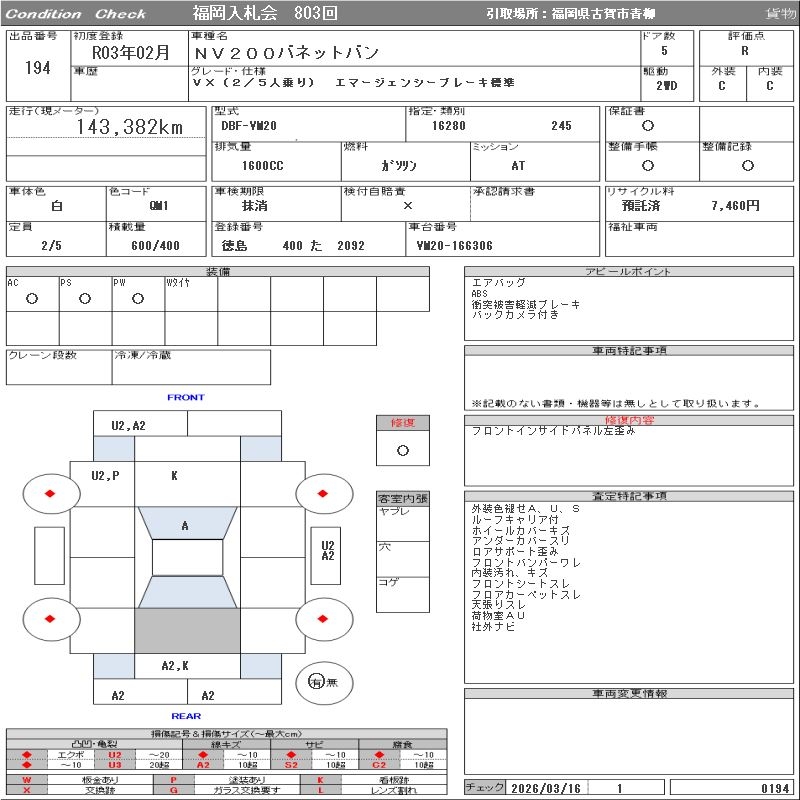Click the windshield area marked A
The image size is (800, 800).
[x=186, y=525]
